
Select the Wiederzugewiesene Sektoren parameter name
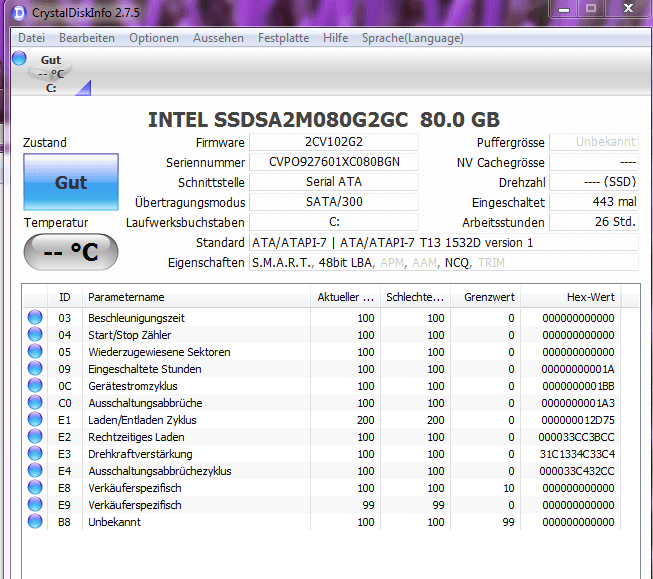click(159, 352)
